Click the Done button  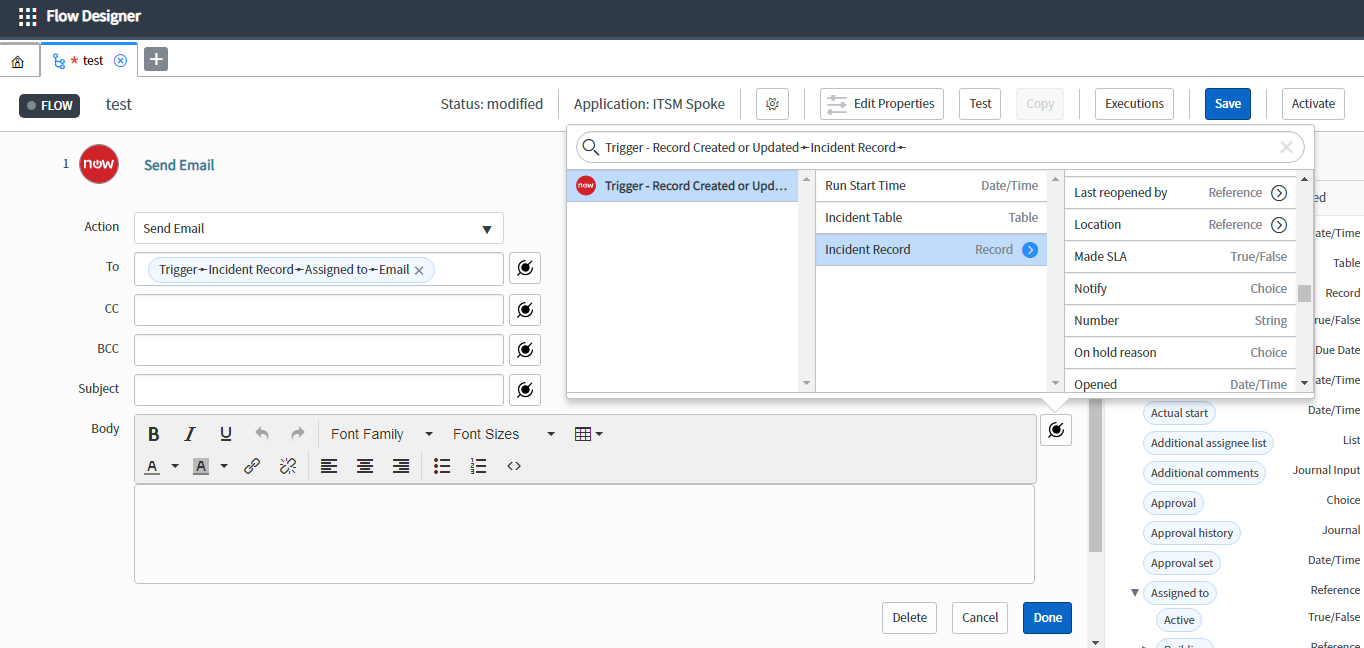(1047, 618)
